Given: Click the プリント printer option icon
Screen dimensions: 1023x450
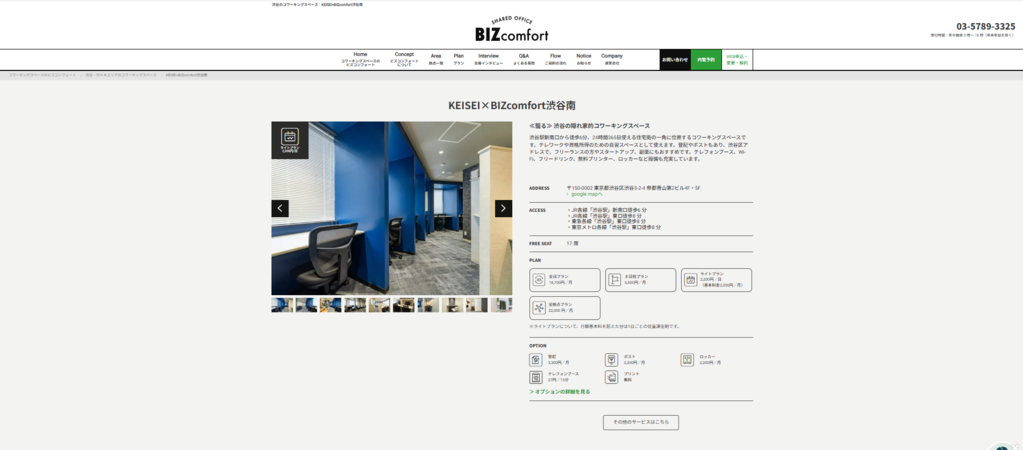Looking at the screenshot, I should [611, 377].
